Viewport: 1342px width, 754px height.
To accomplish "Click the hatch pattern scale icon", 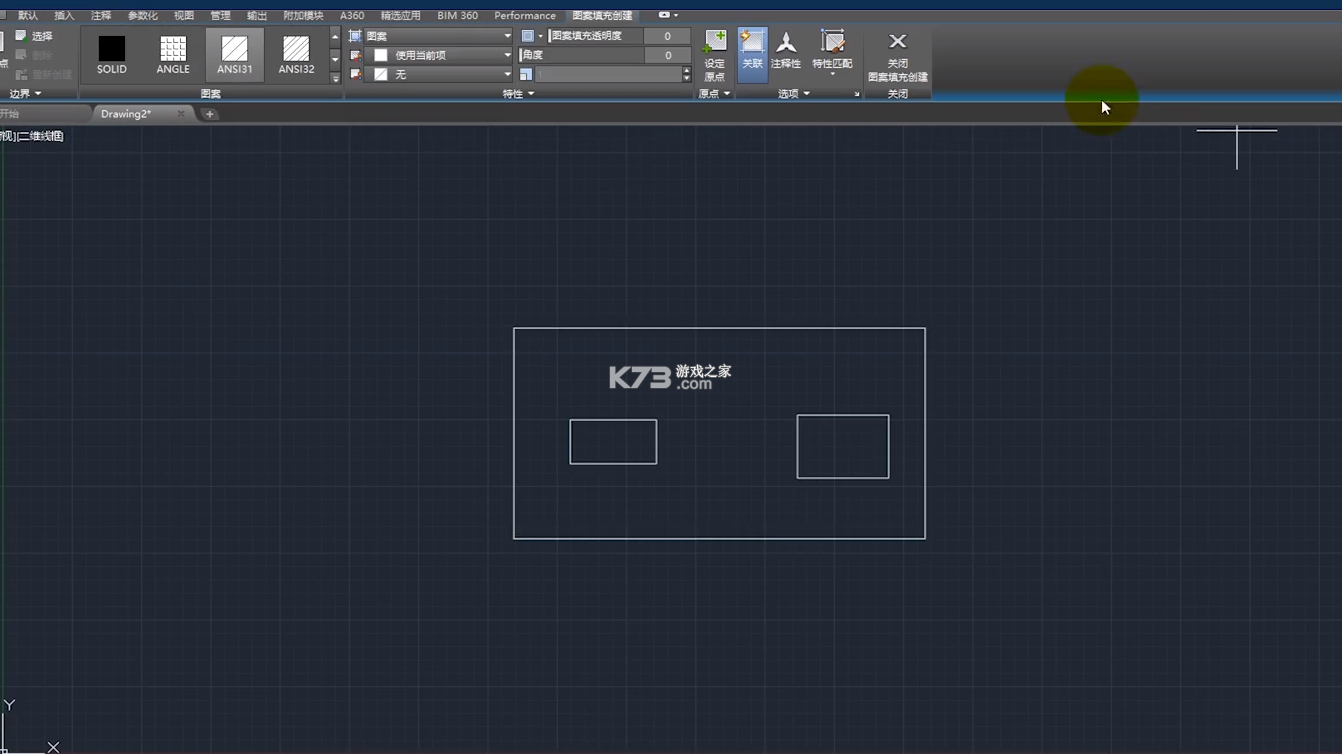I will click(x=526, y=74).
